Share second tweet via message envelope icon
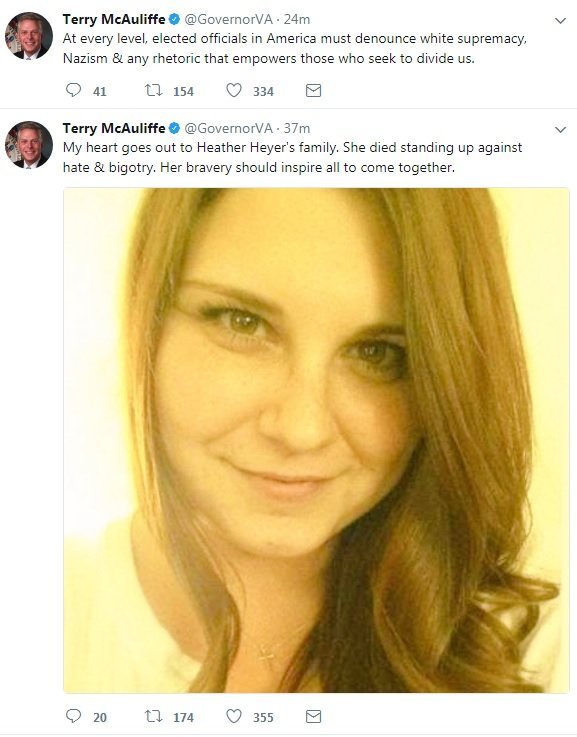This screenshot has width=577, height=737. (313, 716)
